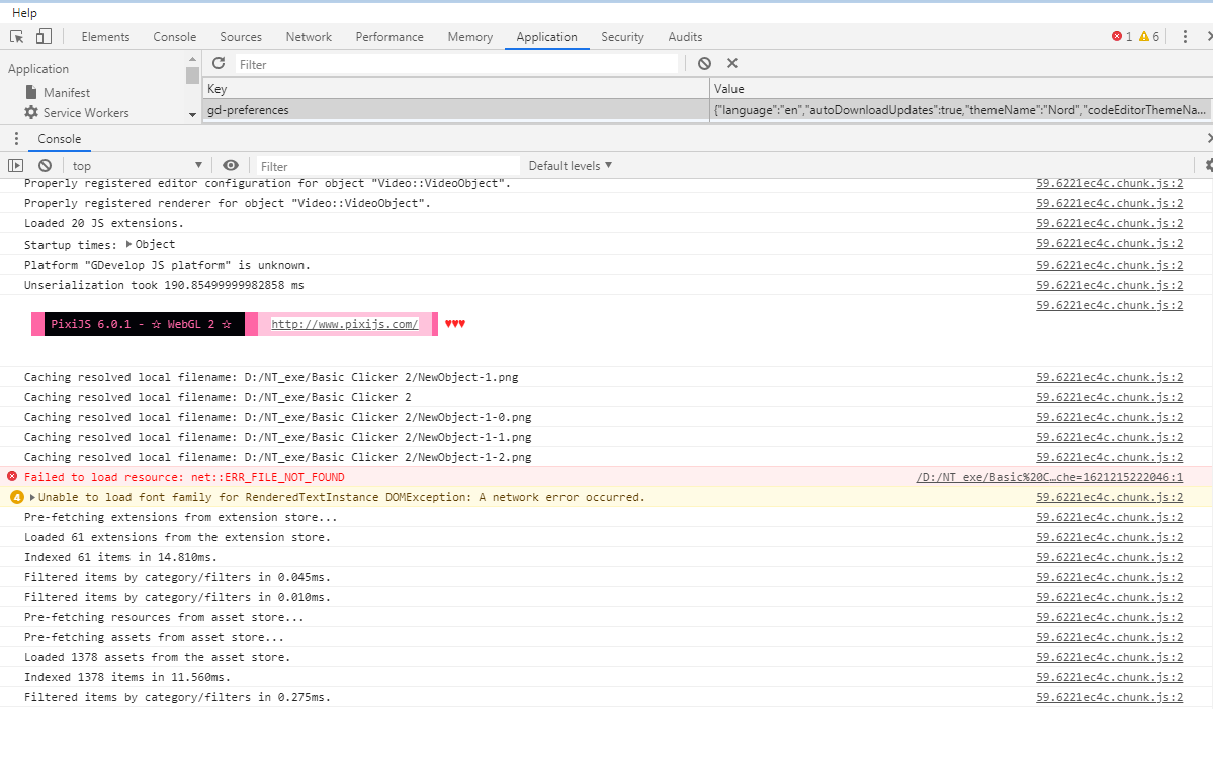1213x772 pixels.
Task: Click the gd-preferences value cell
Action: pyautogui.click(x=961, y=110)
